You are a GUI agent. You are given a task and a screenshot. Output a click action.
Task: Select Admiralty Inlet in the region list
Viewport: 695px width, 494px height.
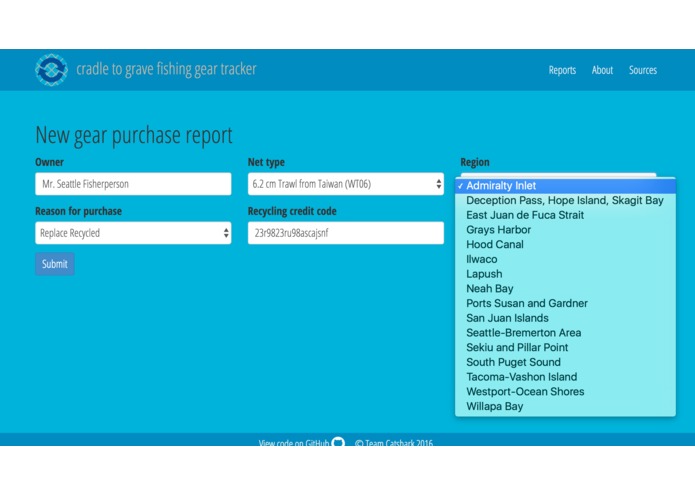click(566, 186)
